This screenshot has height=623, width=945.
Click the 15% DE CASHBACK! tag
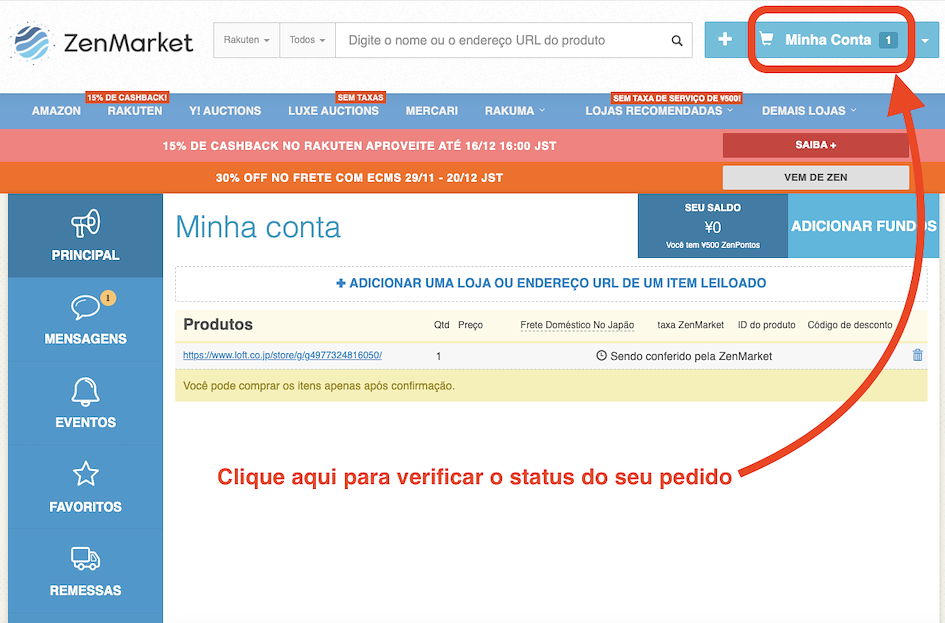(x=127, y=97)
